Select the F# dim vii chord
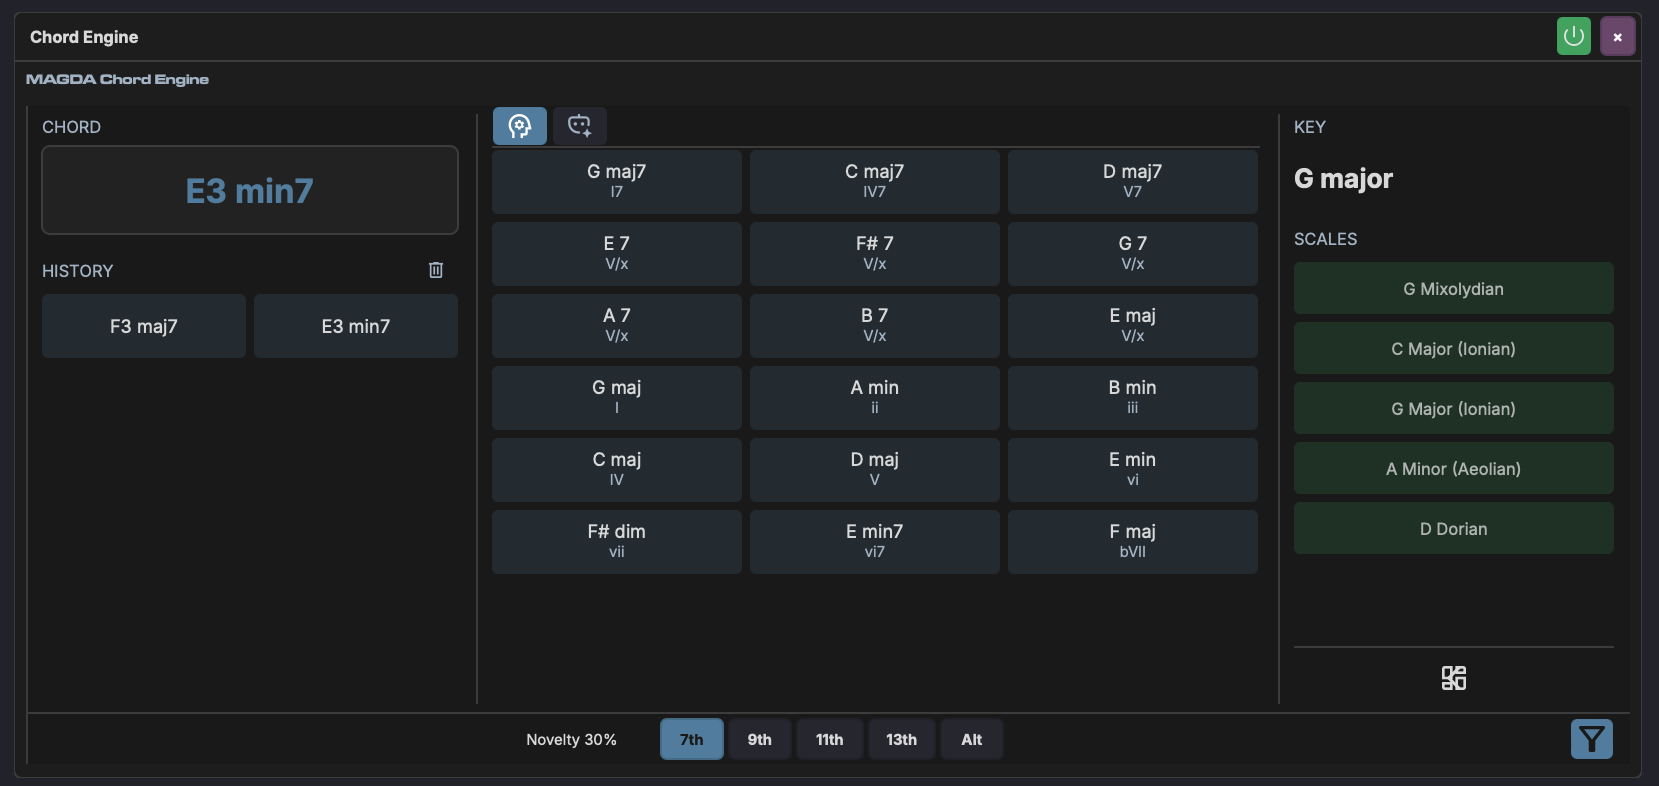 click(x=616, y=541)
